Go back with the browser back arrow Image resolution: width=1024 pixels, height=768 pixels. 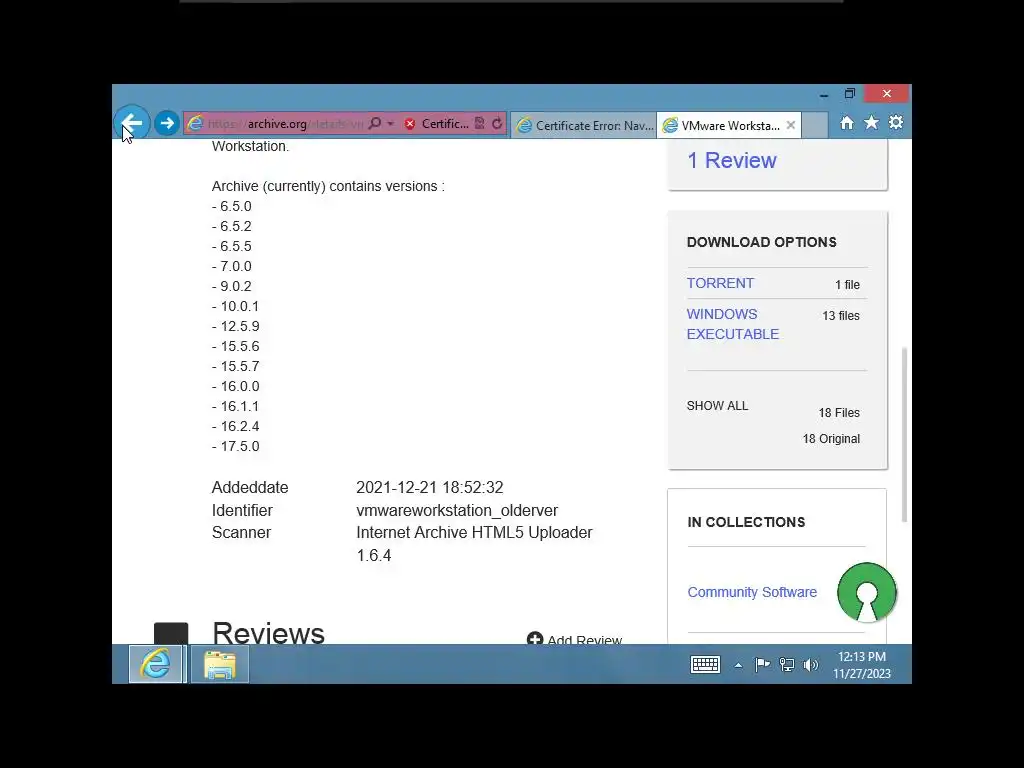point(132,123)
